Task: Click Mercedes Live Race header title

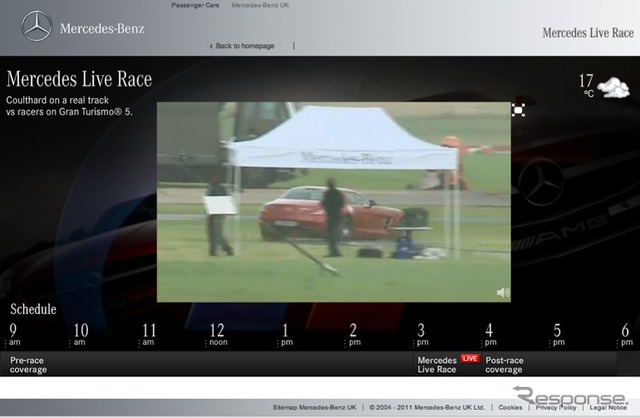Action: pyautogui.click(x=588, y=33)
